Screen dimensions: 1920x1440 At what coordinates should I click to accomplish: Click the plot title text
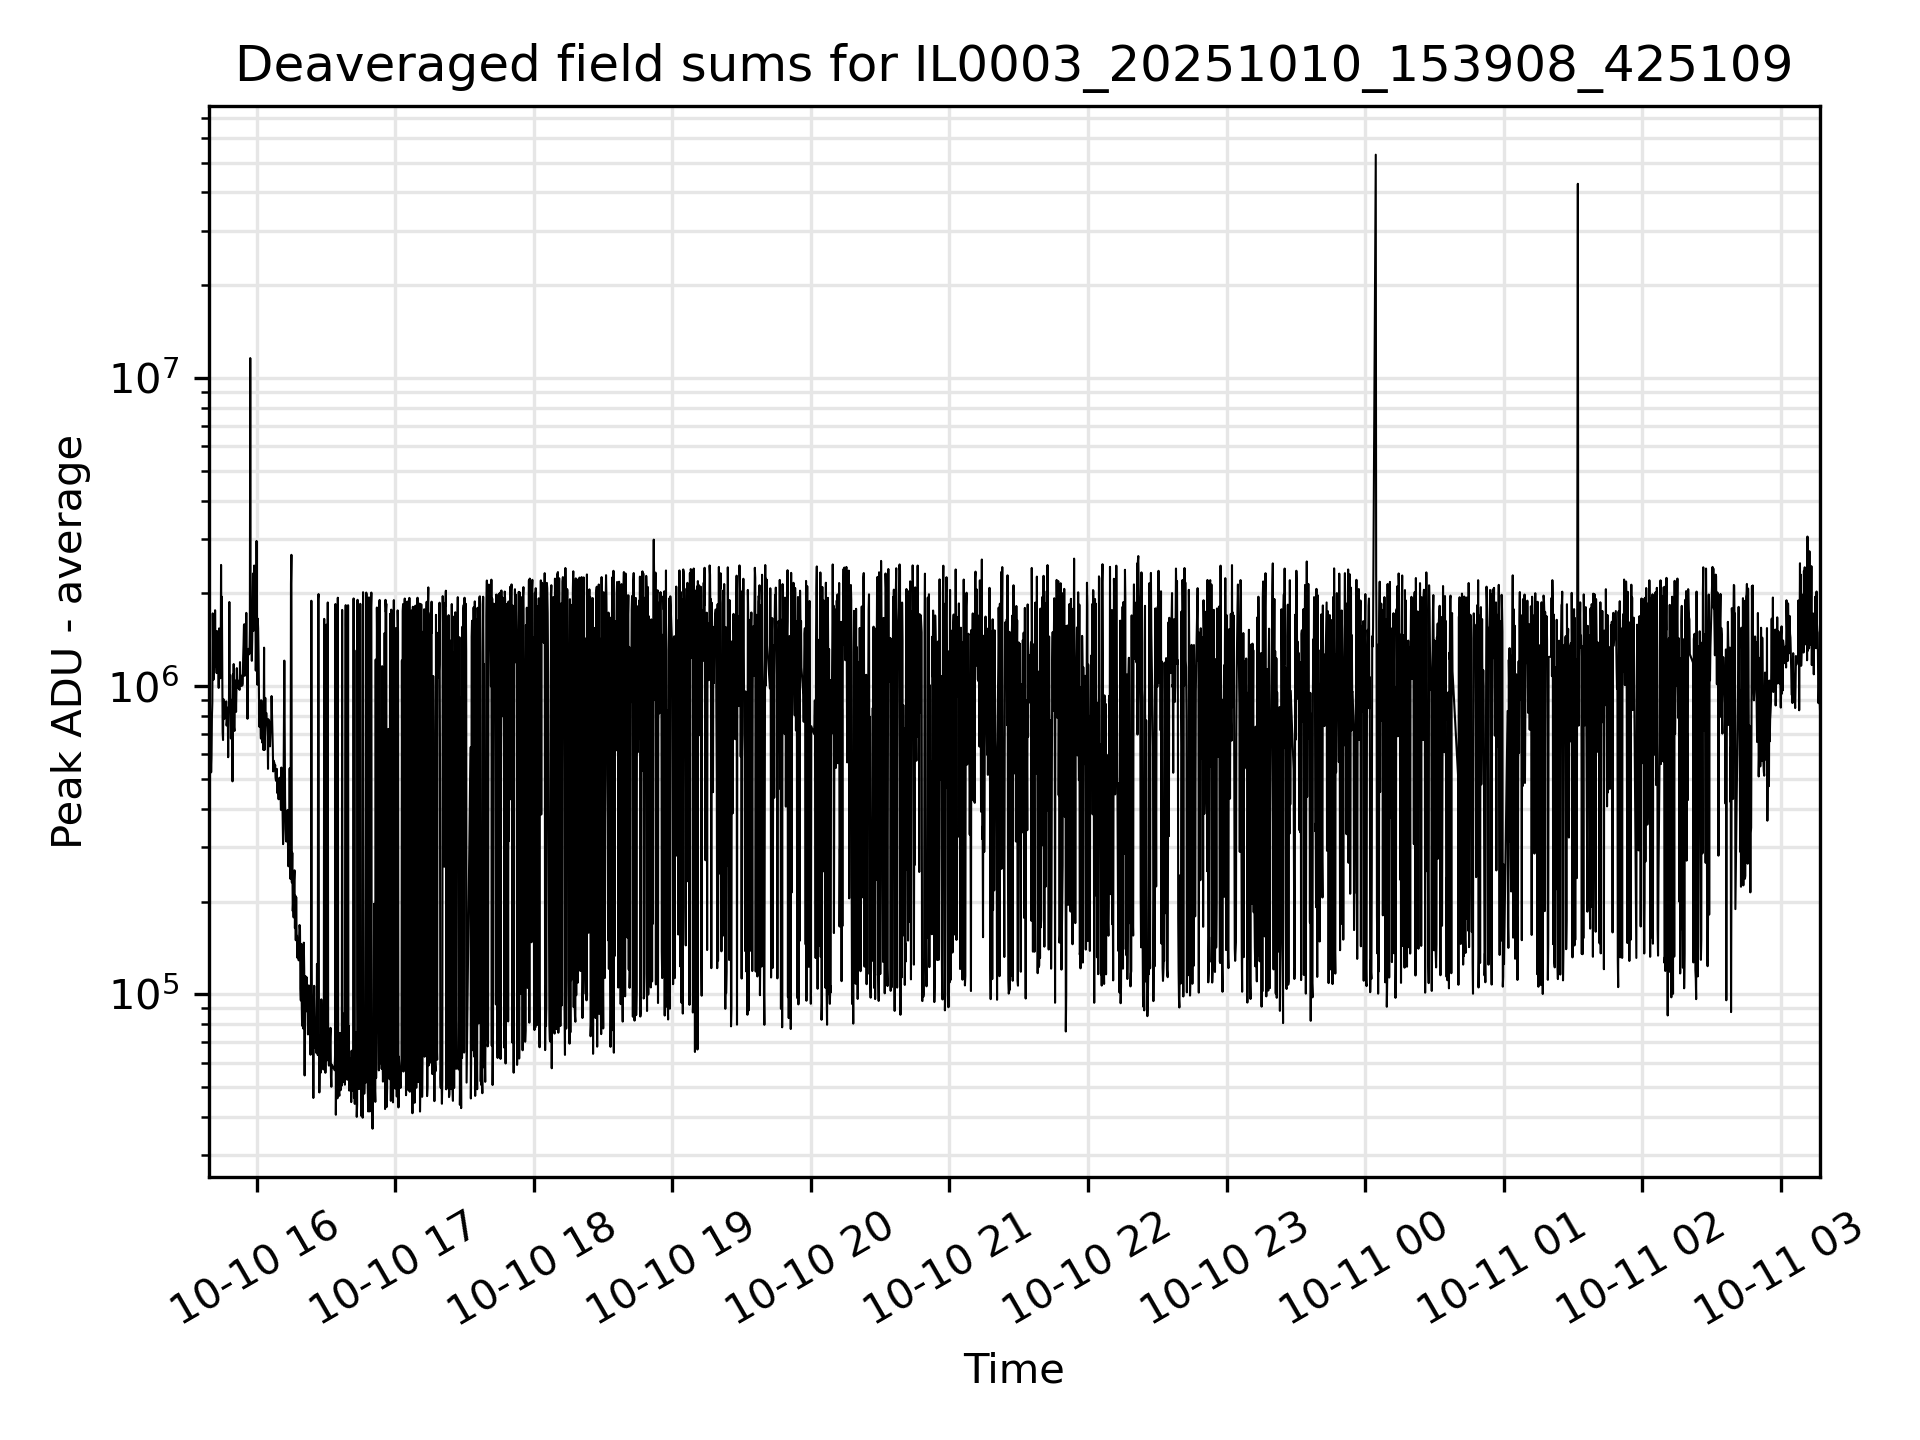(x=1013, y=66)
